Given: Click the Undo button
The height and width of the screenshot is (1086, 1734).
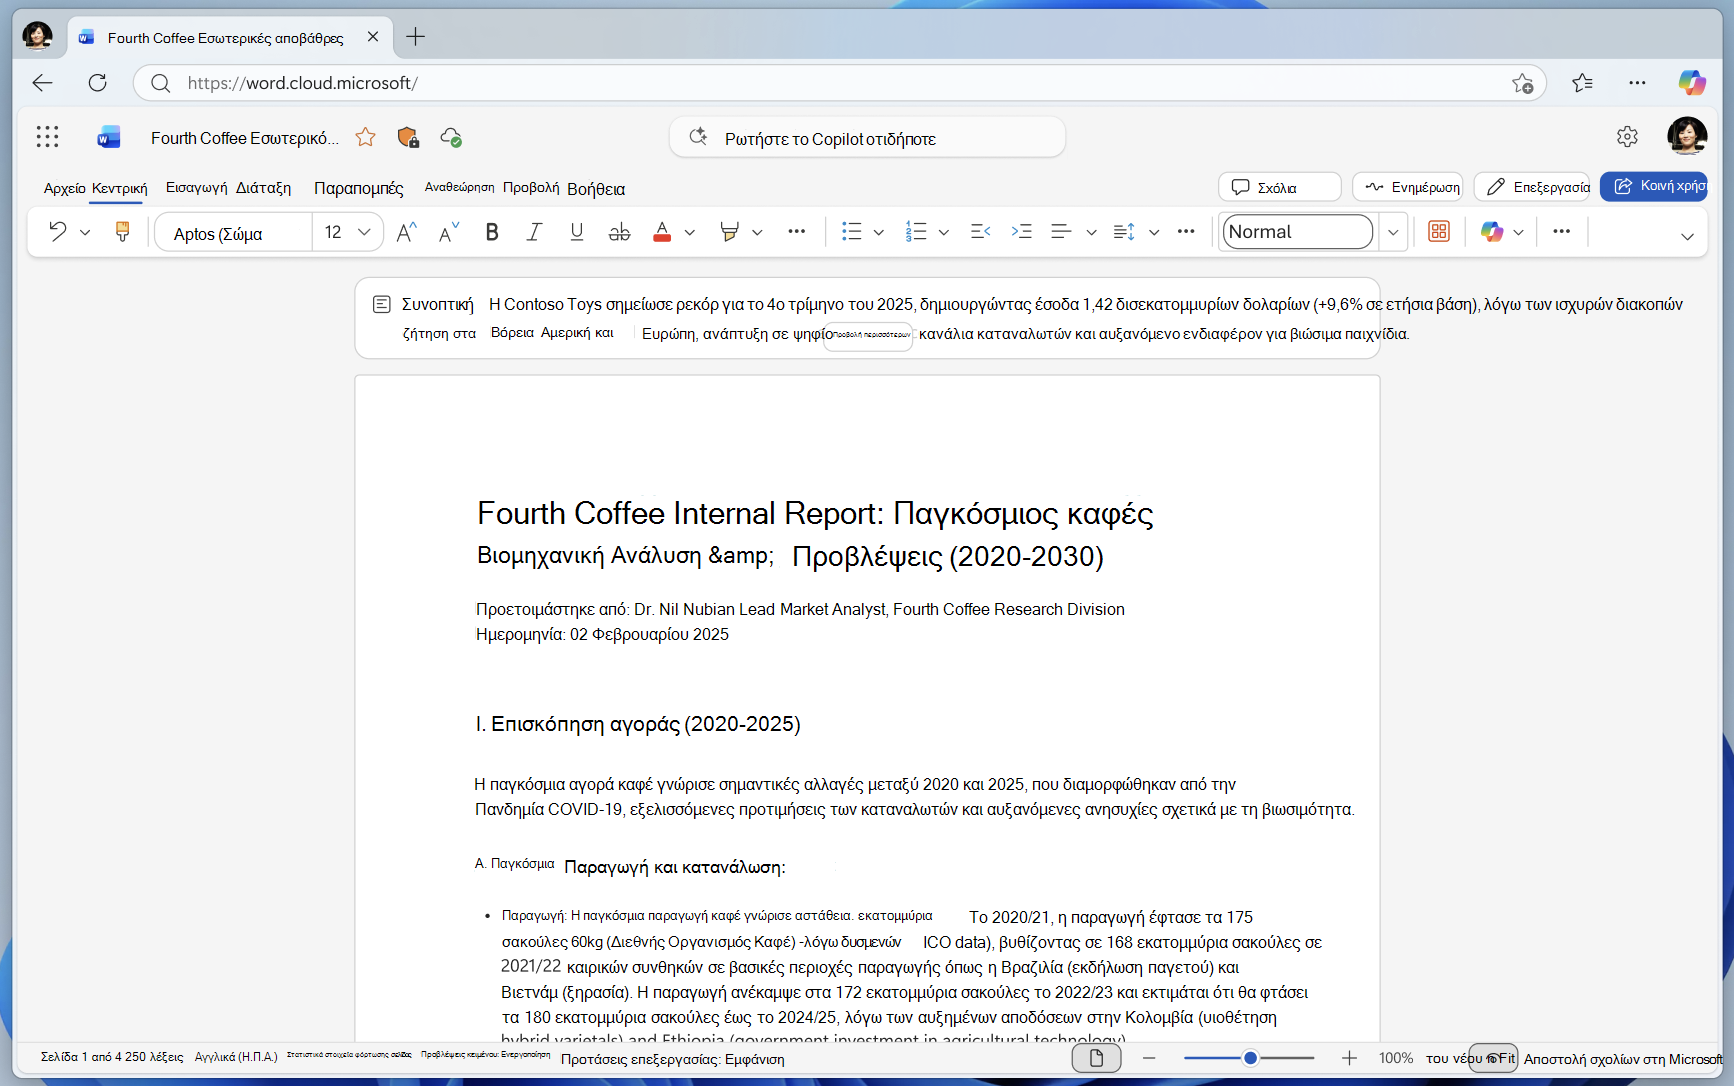Looking at the screenshot, I should 58,232.
